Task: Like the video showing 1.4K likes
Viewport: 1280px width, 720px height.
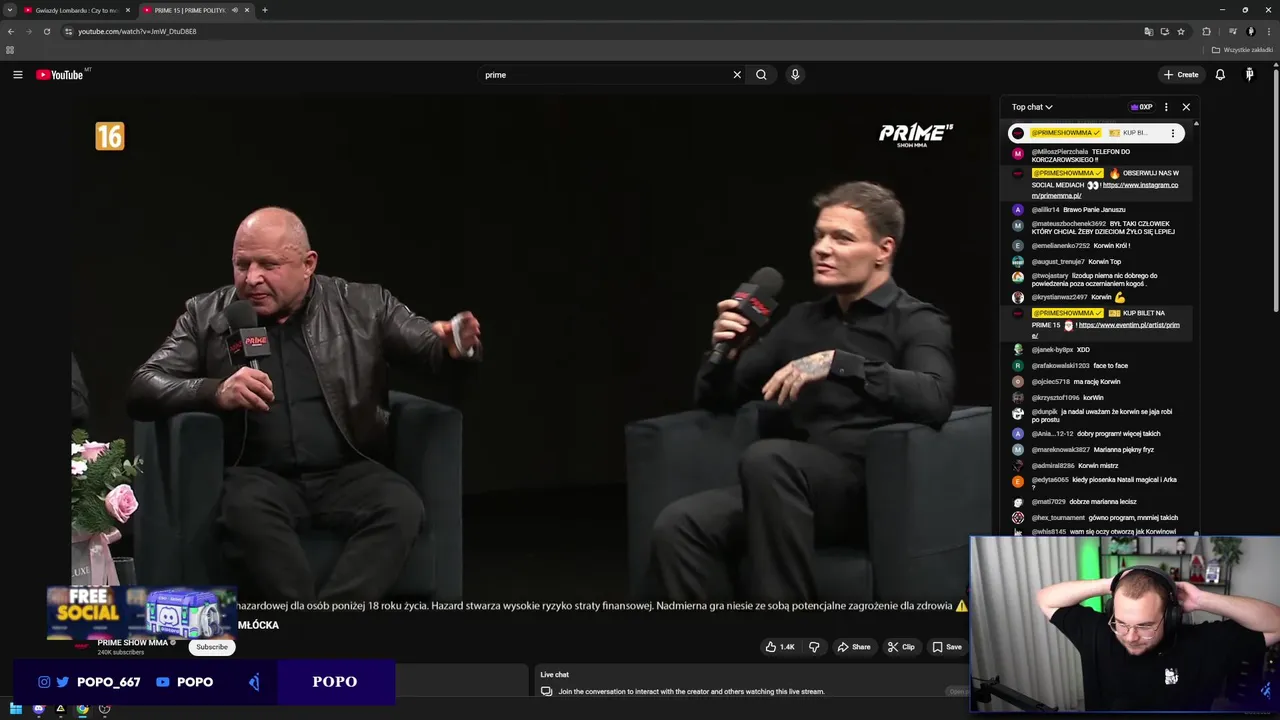Action: coord(780,647)
